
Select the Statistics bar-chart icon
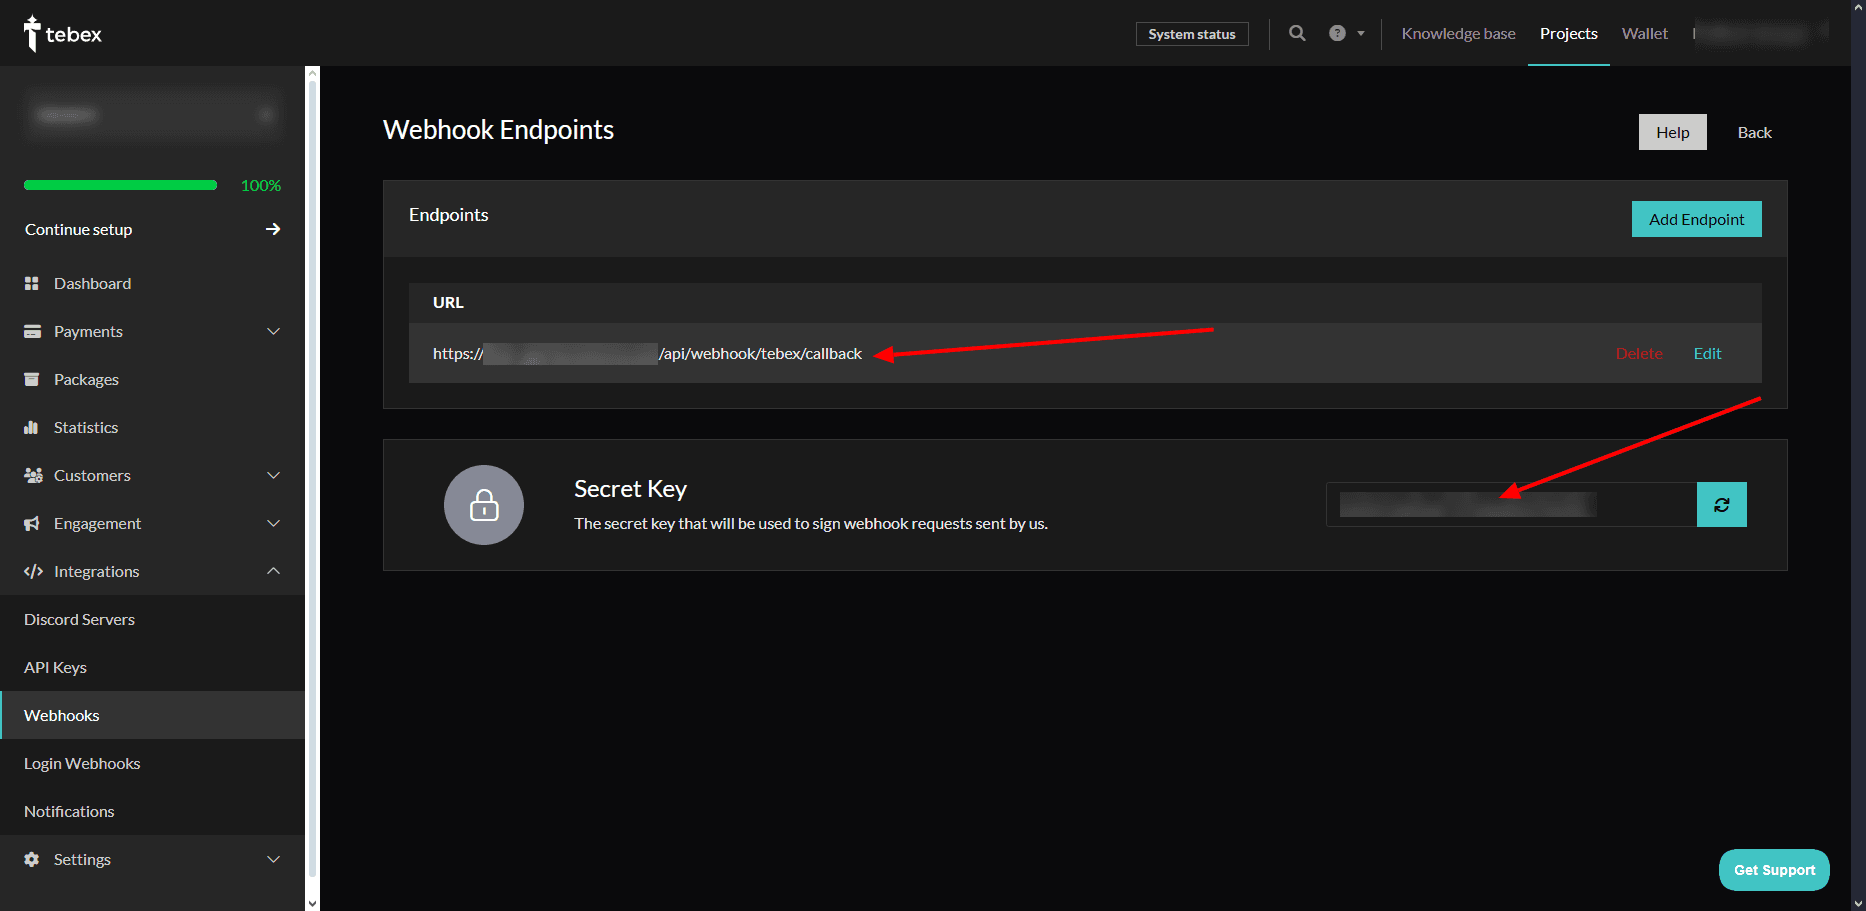coord(33,427)
